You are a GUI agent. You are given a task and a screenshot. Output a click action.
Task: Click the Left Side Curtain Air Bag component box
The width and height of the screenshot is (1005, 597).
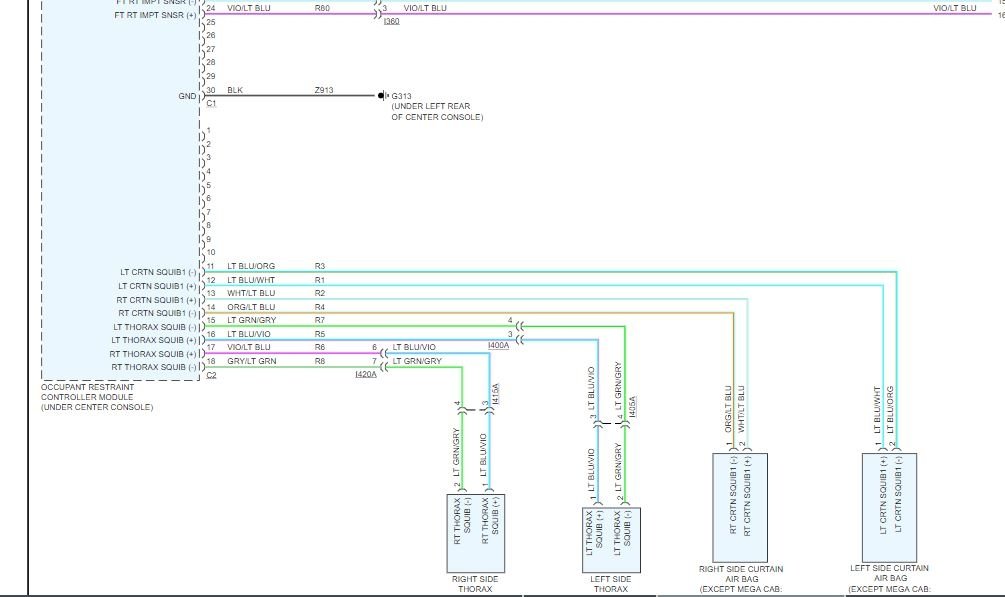point(889,508)
